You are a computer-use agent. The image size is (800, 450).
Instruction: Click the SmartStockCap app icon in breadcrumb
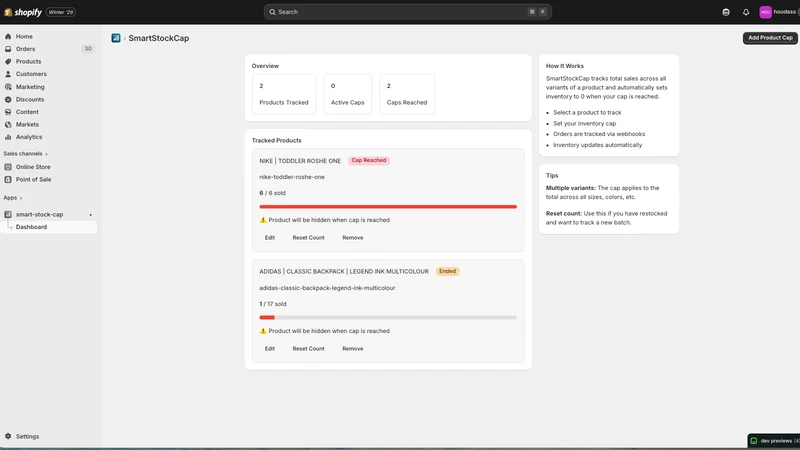click(x=116, y=38)
